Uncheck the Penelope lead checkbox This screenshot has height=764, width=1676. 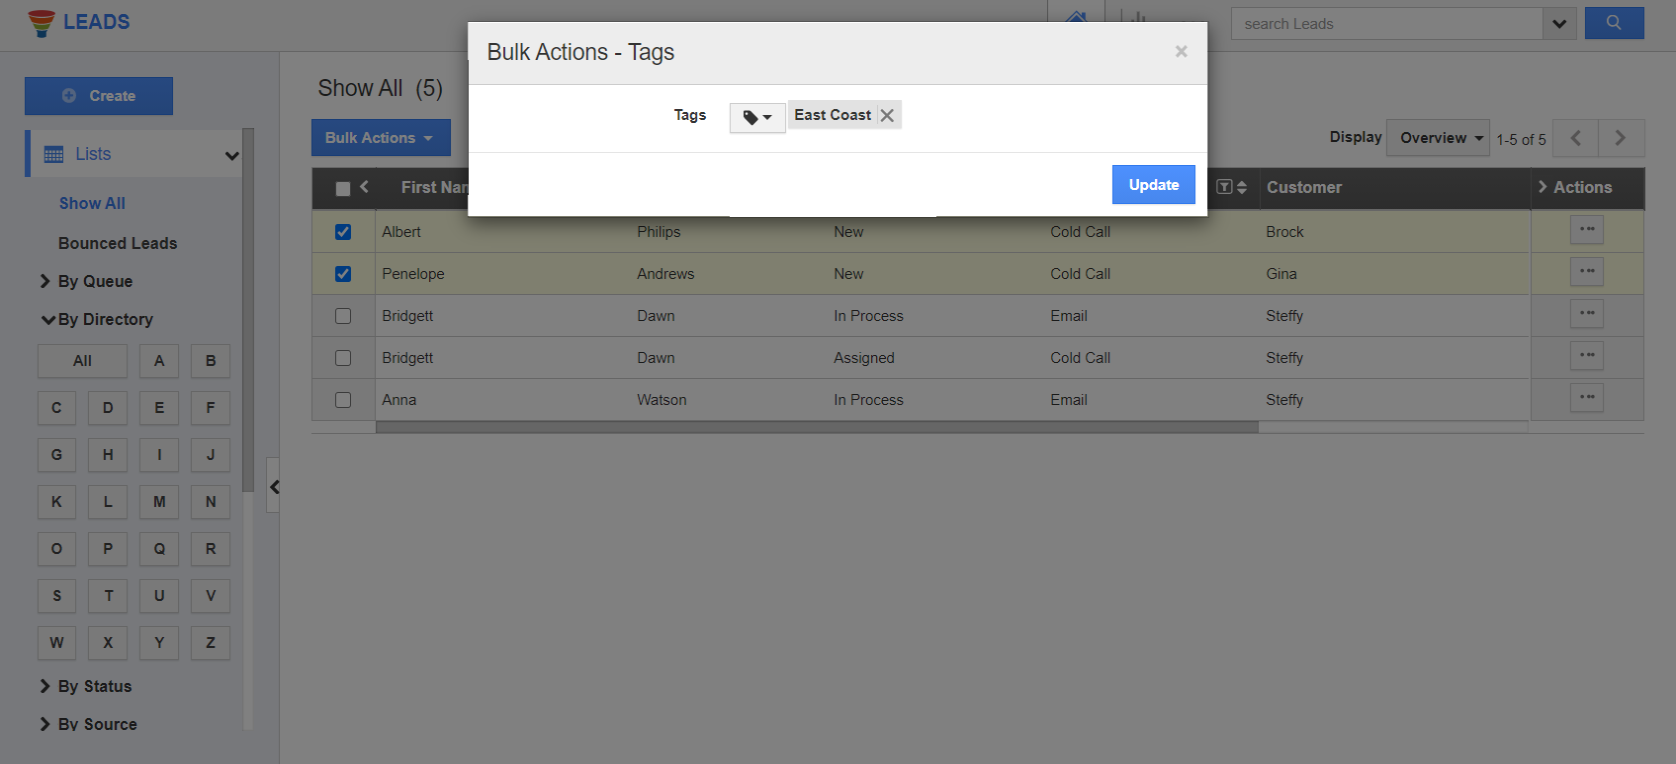pos(343,274)
